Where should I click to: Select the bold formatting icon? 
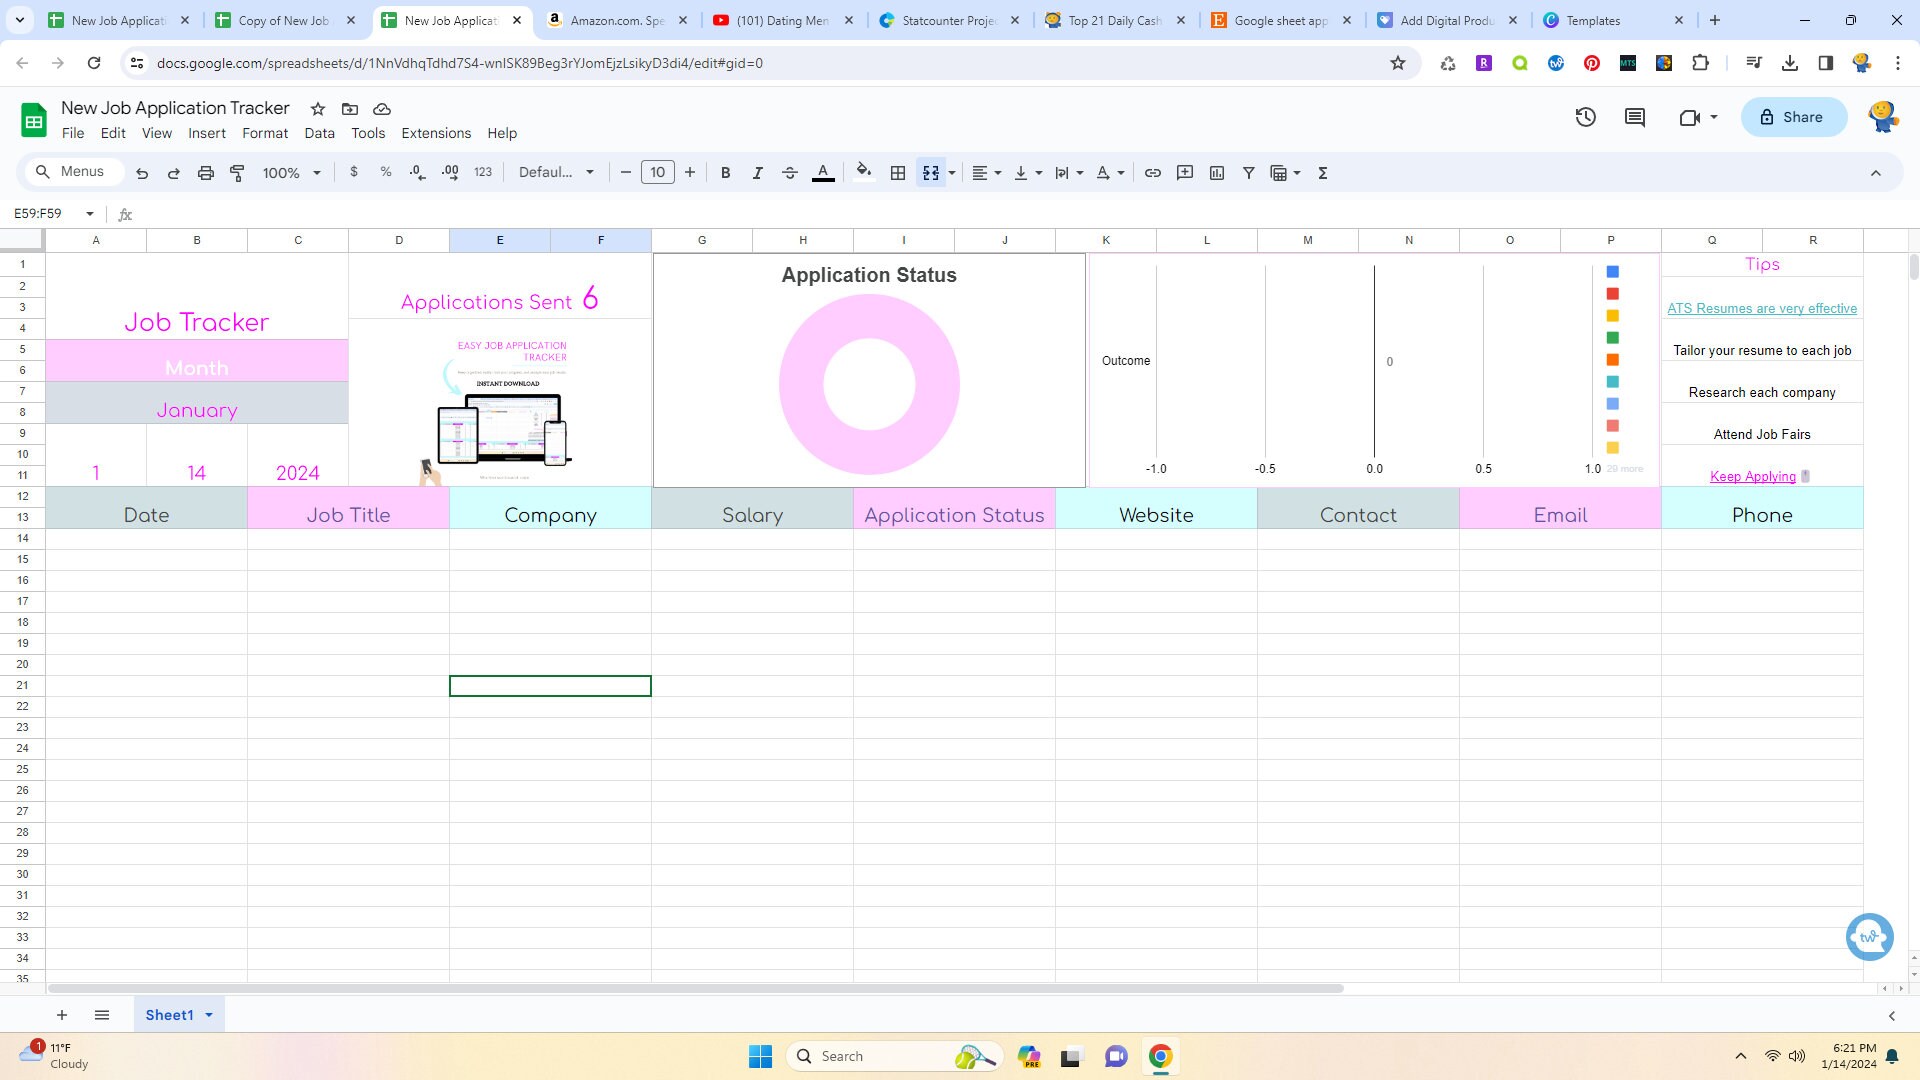point(725,172)
